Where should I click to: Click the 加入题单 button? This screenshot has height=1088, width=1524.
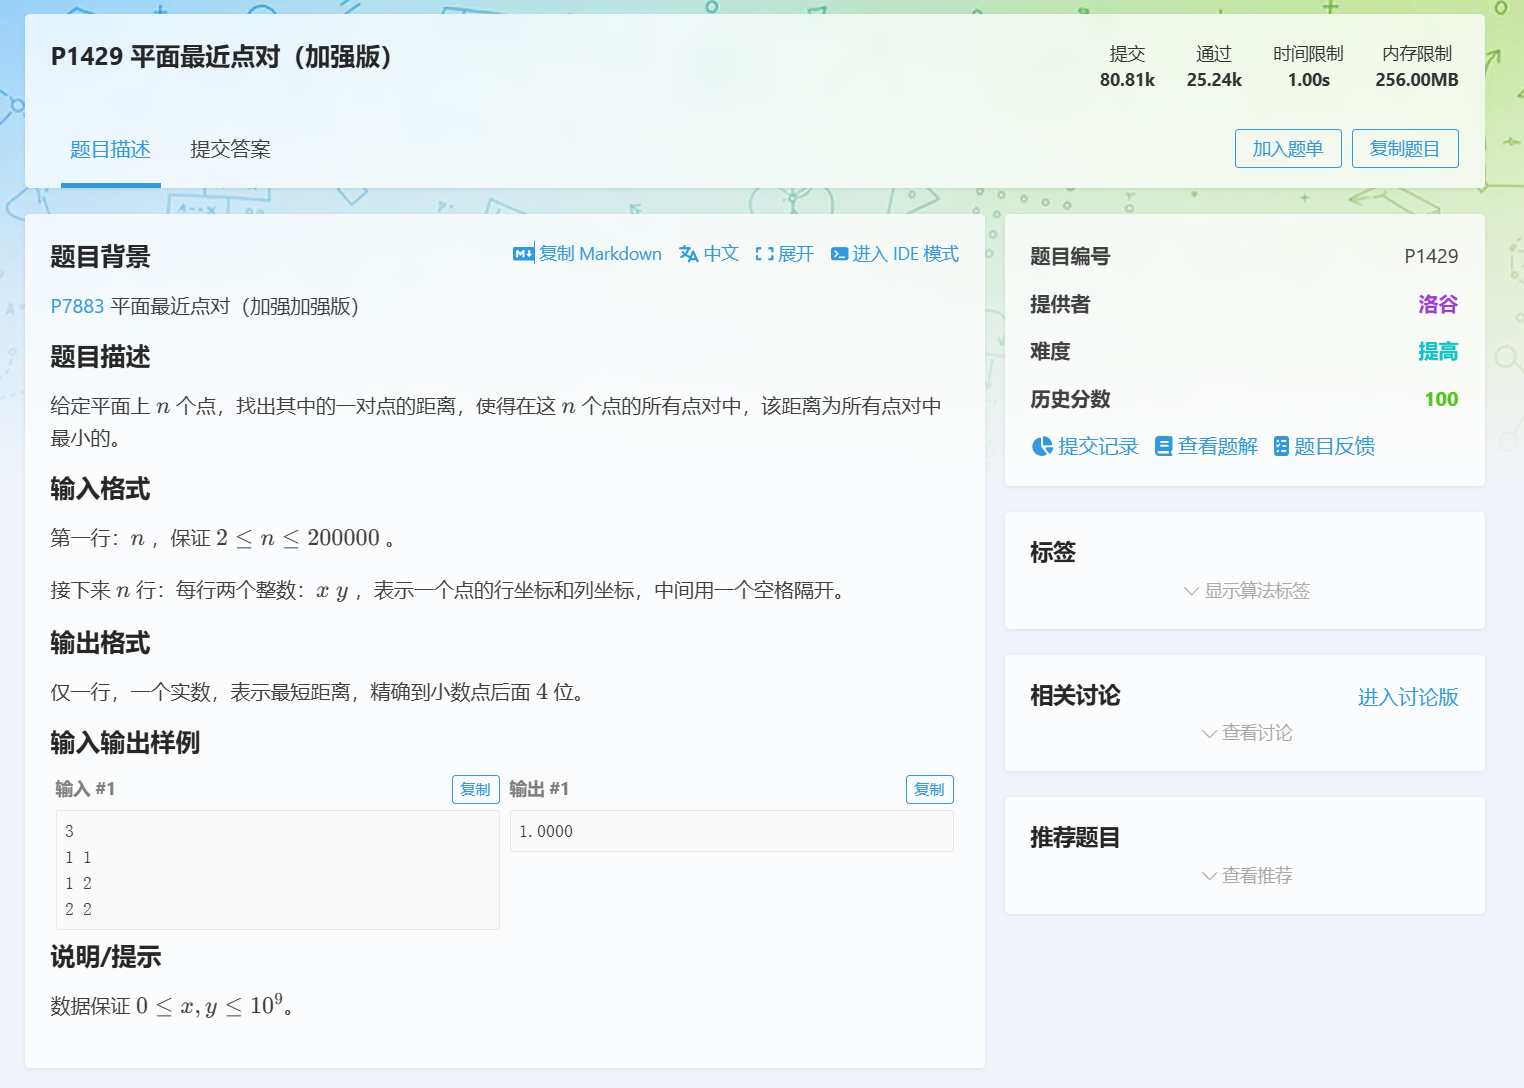click(x=1288, y=149)
